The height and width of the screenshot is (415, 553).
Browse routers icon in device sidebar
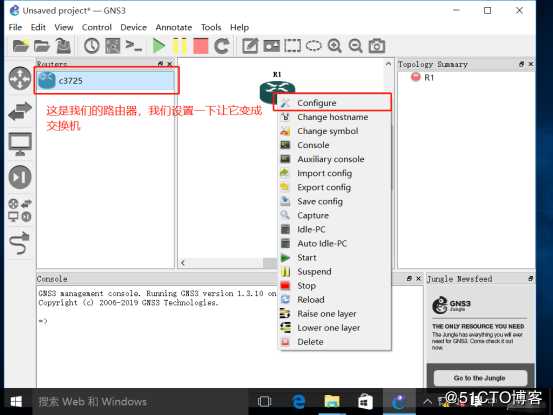(x=20, y=78)
